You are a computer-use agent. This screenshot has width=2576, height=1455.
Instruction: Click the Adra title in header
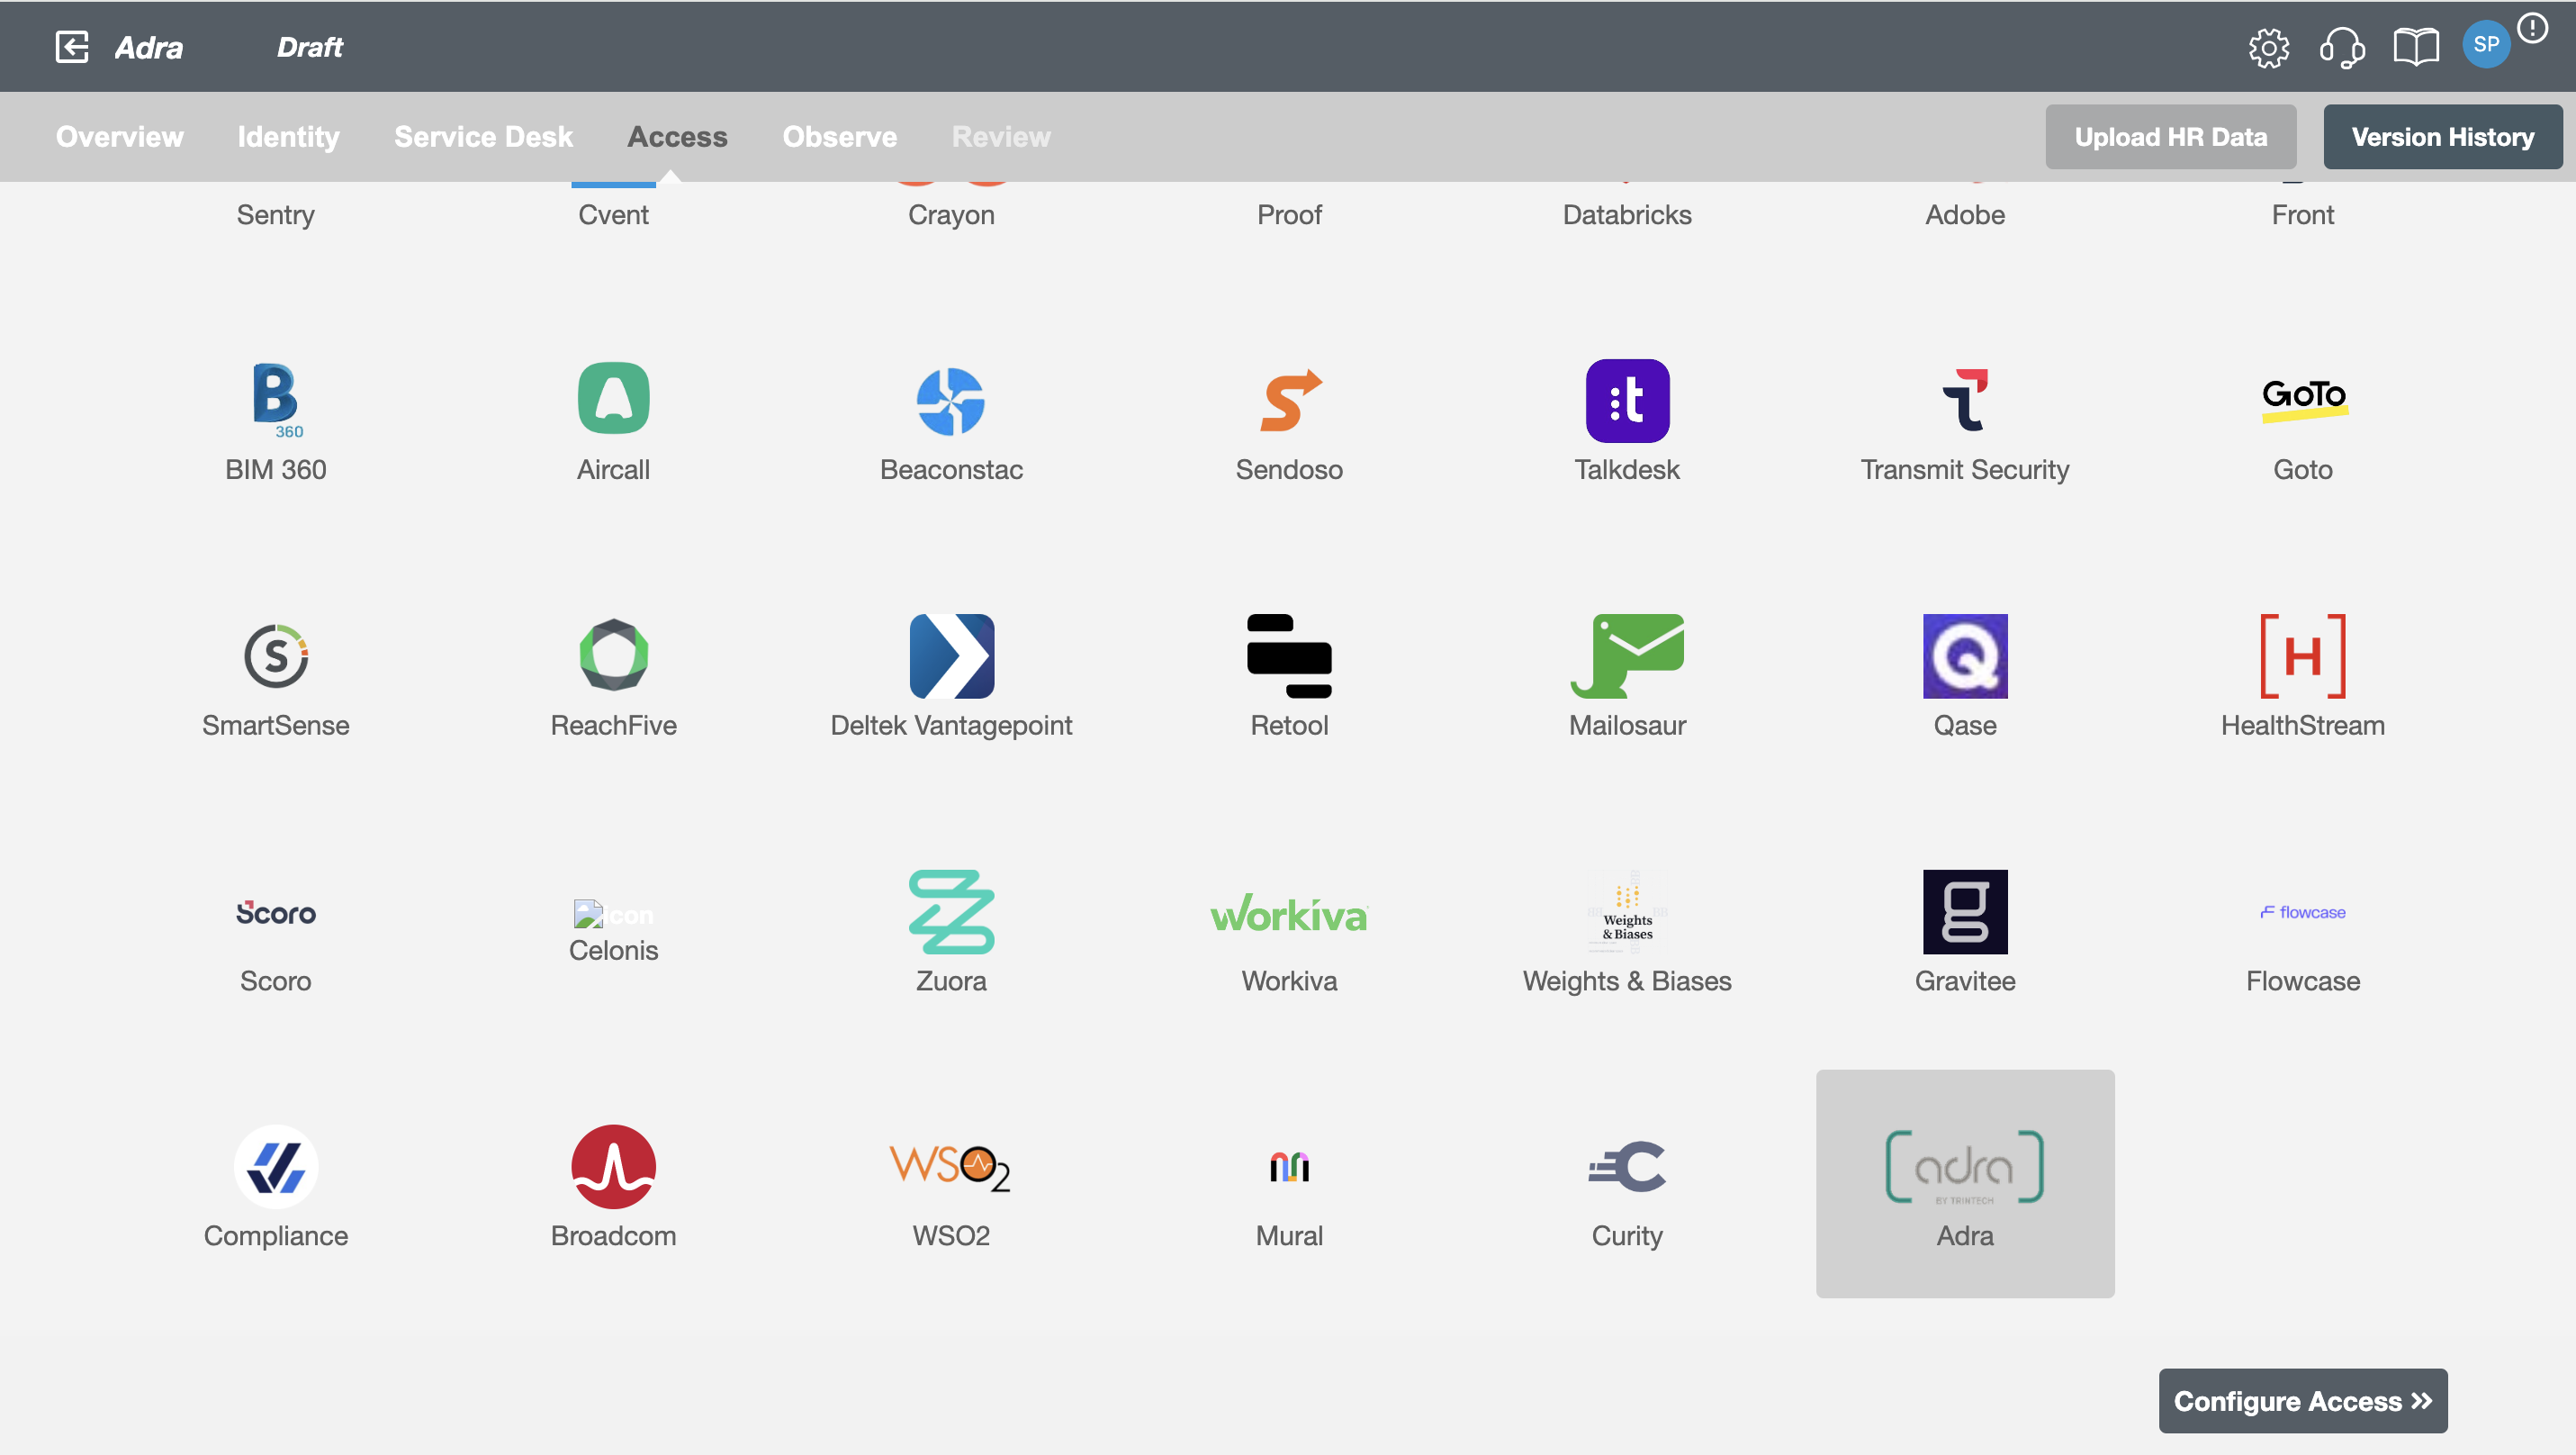pos(148,47)
